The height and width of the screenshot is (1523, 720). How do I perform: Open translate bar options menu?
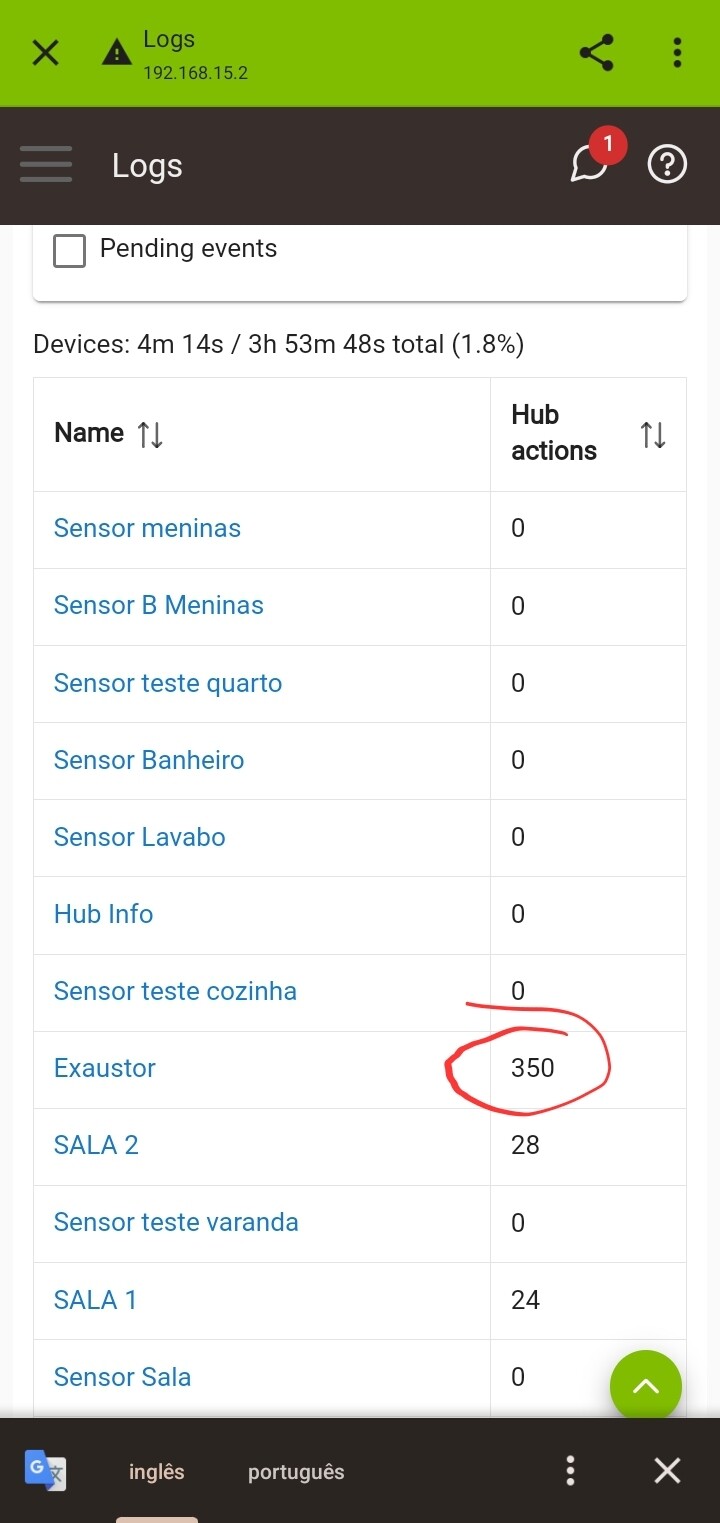[570, 1471]
